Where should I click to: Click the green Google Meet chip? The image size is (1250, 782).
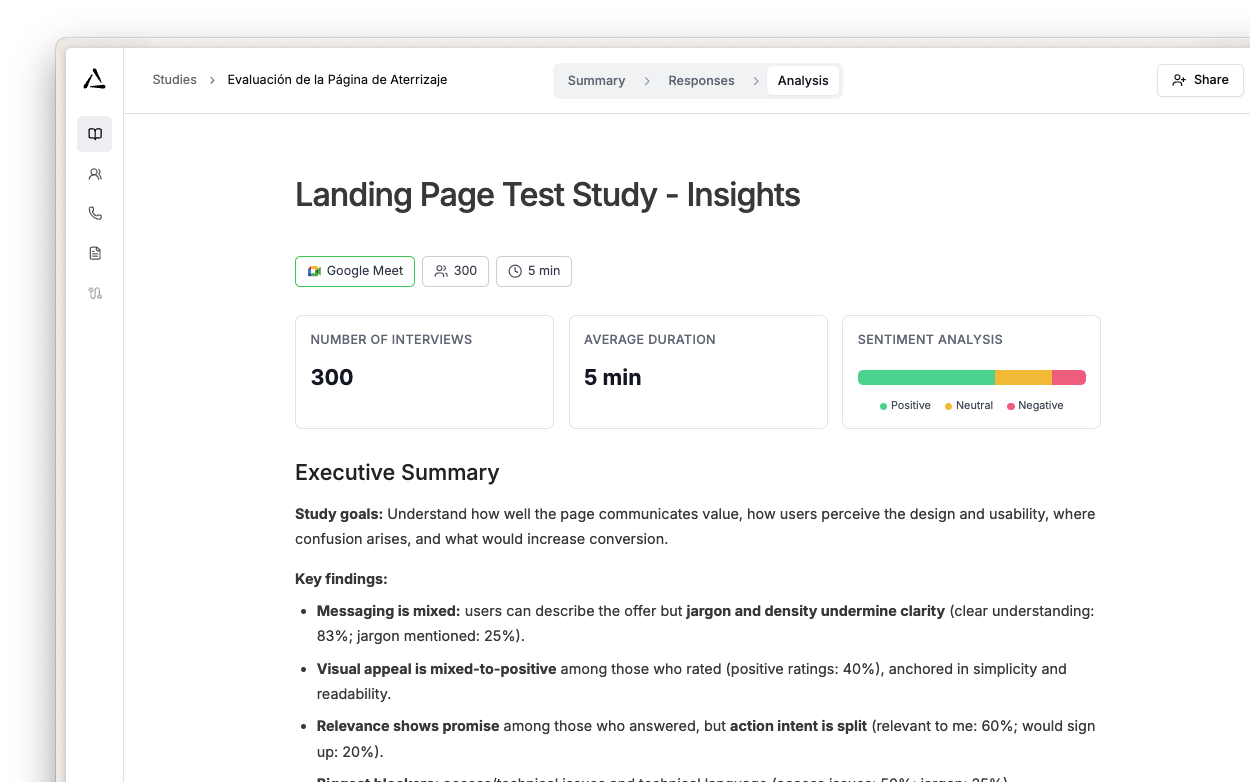(x=354, y=271)
